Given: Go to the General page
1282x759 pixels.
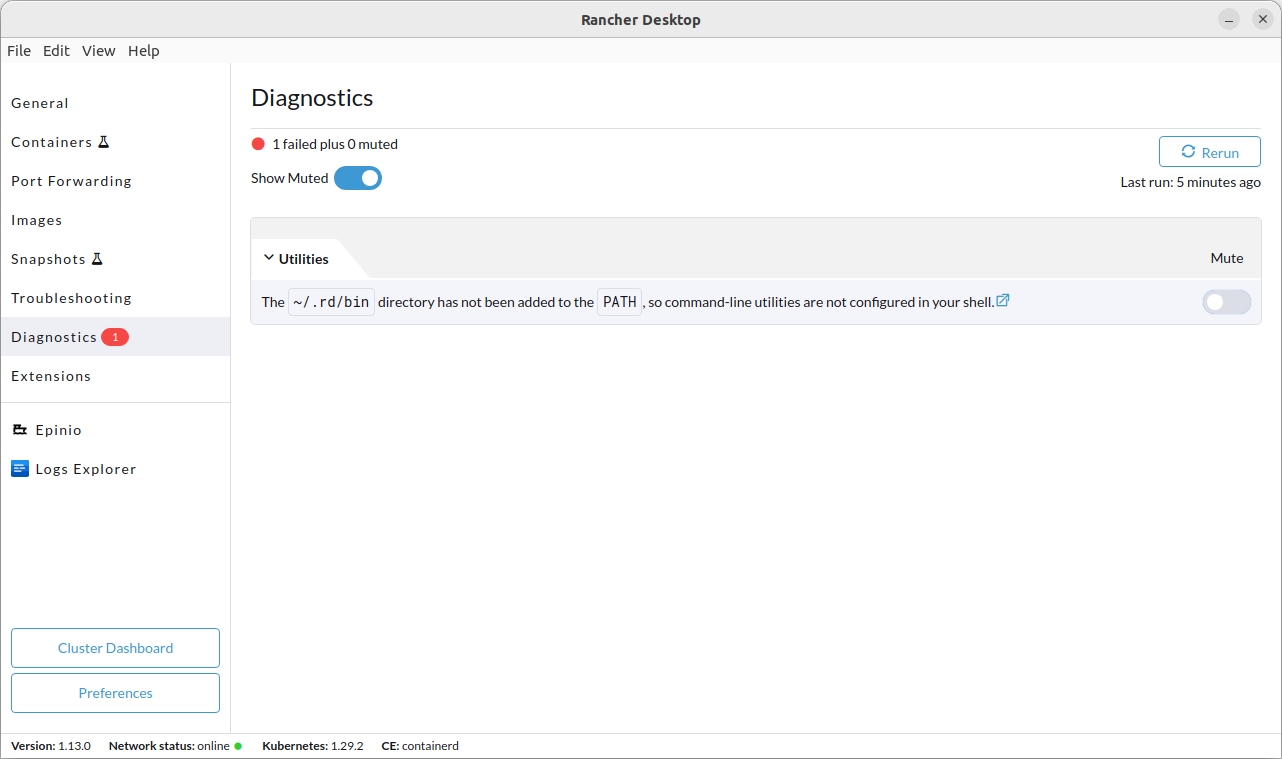Looking at the screenshot, I should (115, 103).
